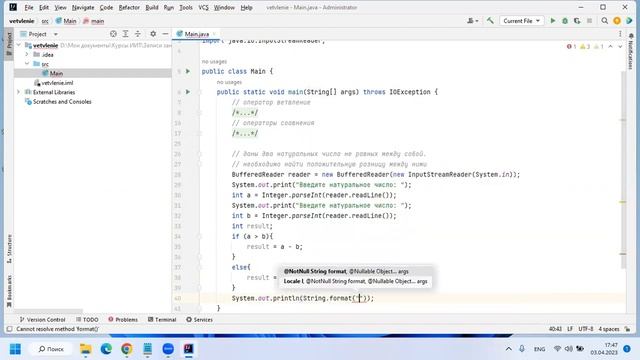
Task: Collapse all in Project panel
Action: coord(138,34)
